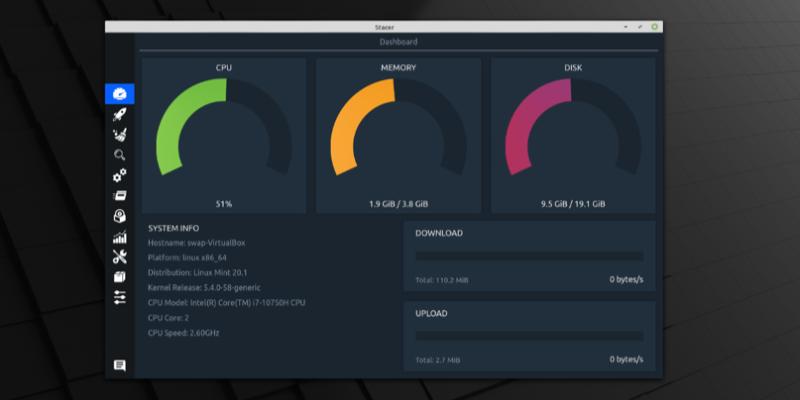Open the Processes window icon
The width and height of the screenshot is (800, 400).
coord(119,196)
